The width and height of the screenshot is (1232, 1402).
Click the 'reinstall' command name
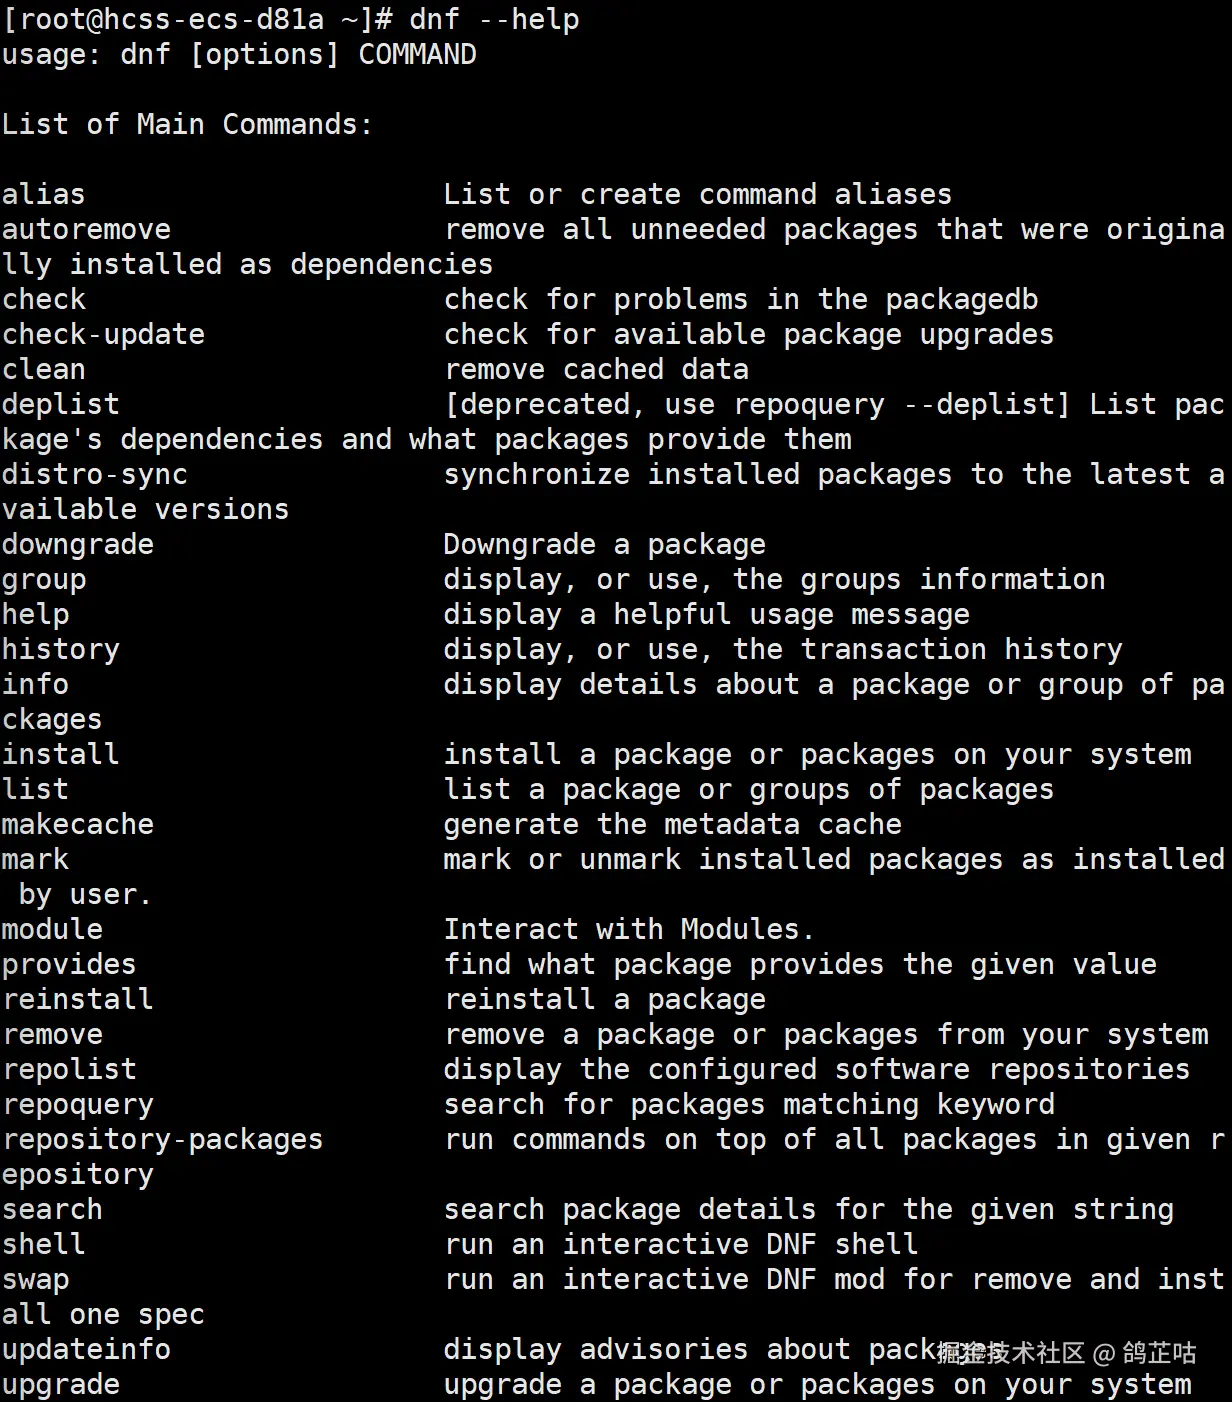coord(78,999)
